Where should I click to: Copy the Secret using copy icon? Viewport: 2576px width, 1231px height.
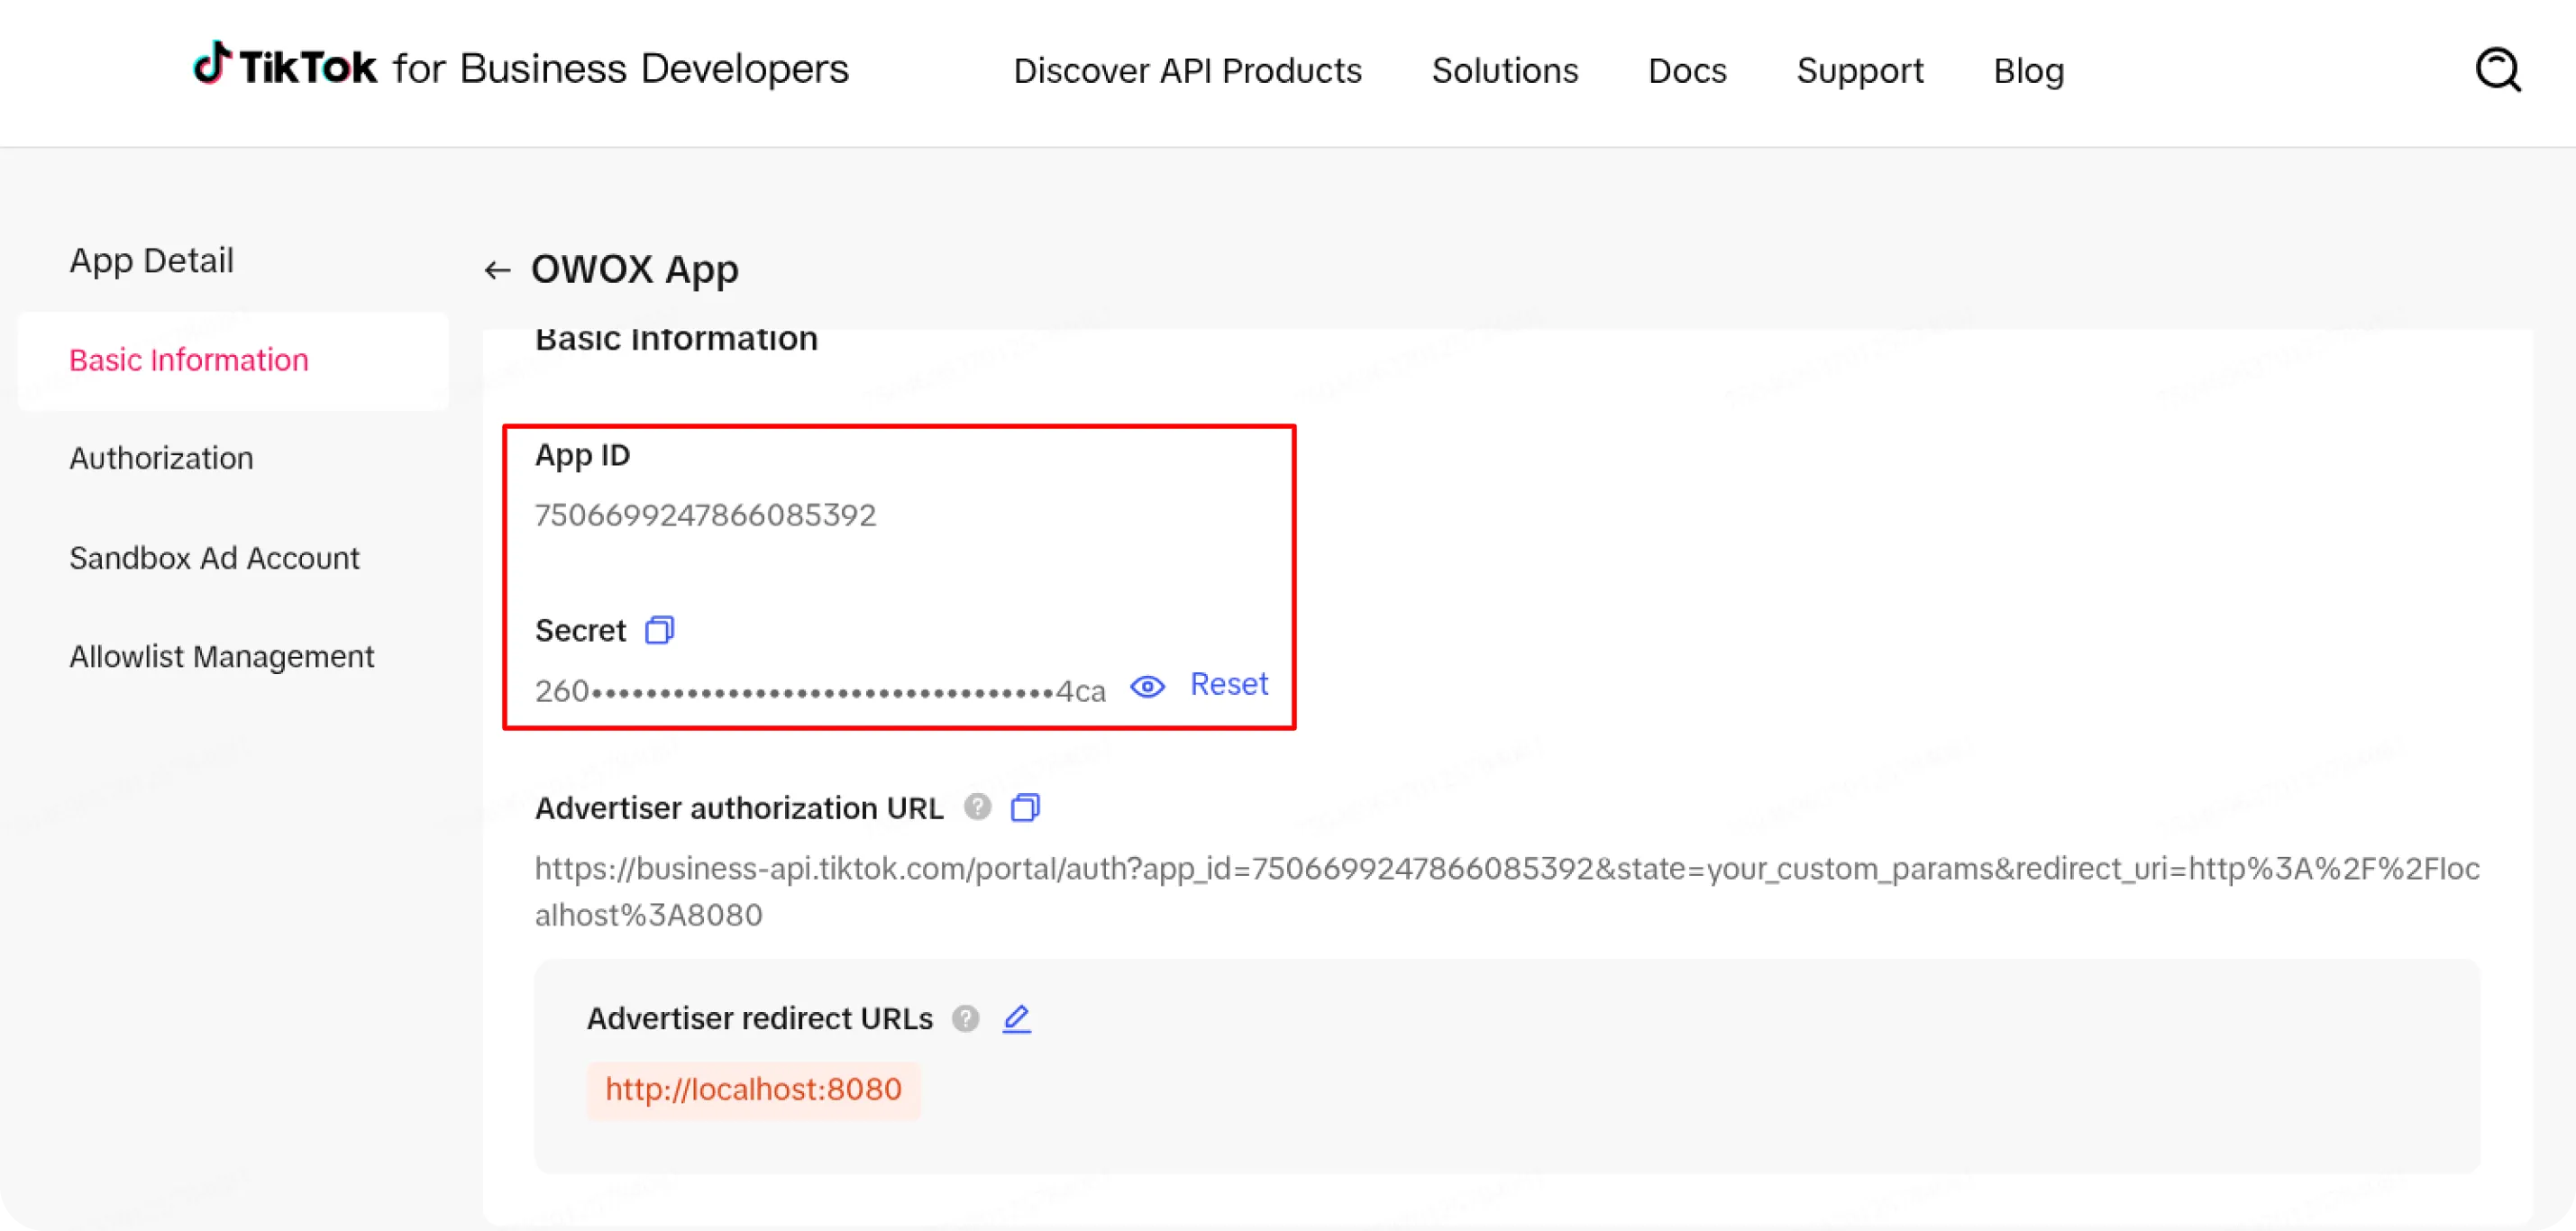click(659, 630)
